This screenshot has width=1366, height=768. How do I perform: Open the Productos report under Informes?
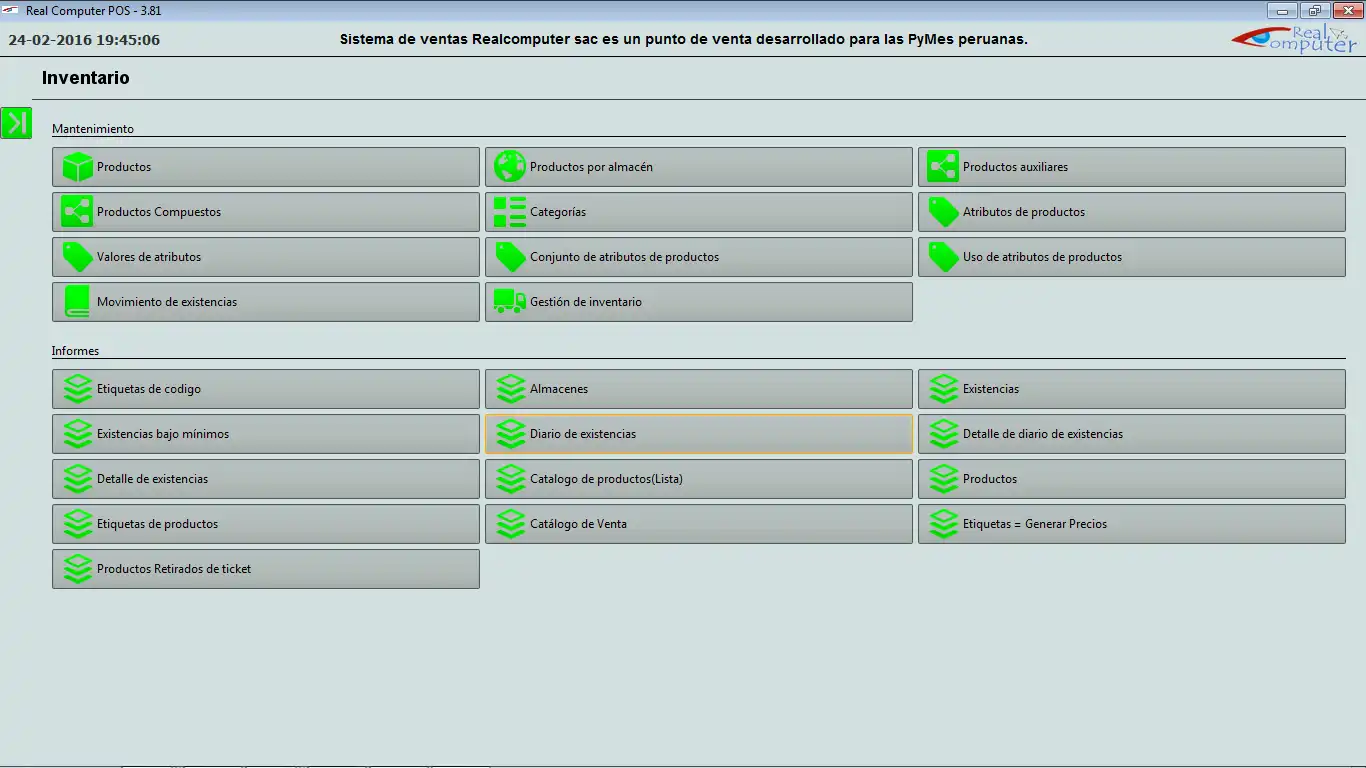1132,479
